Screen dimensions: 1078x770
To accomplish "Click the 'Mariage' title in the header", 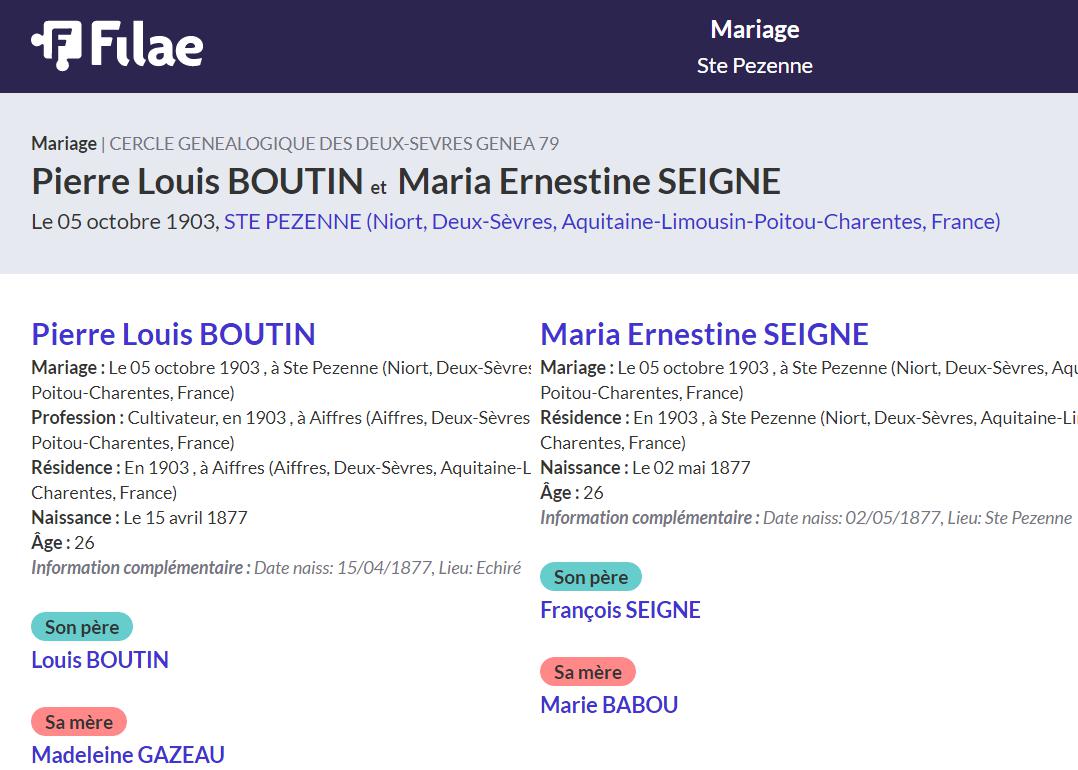I will tap(754, 30).
